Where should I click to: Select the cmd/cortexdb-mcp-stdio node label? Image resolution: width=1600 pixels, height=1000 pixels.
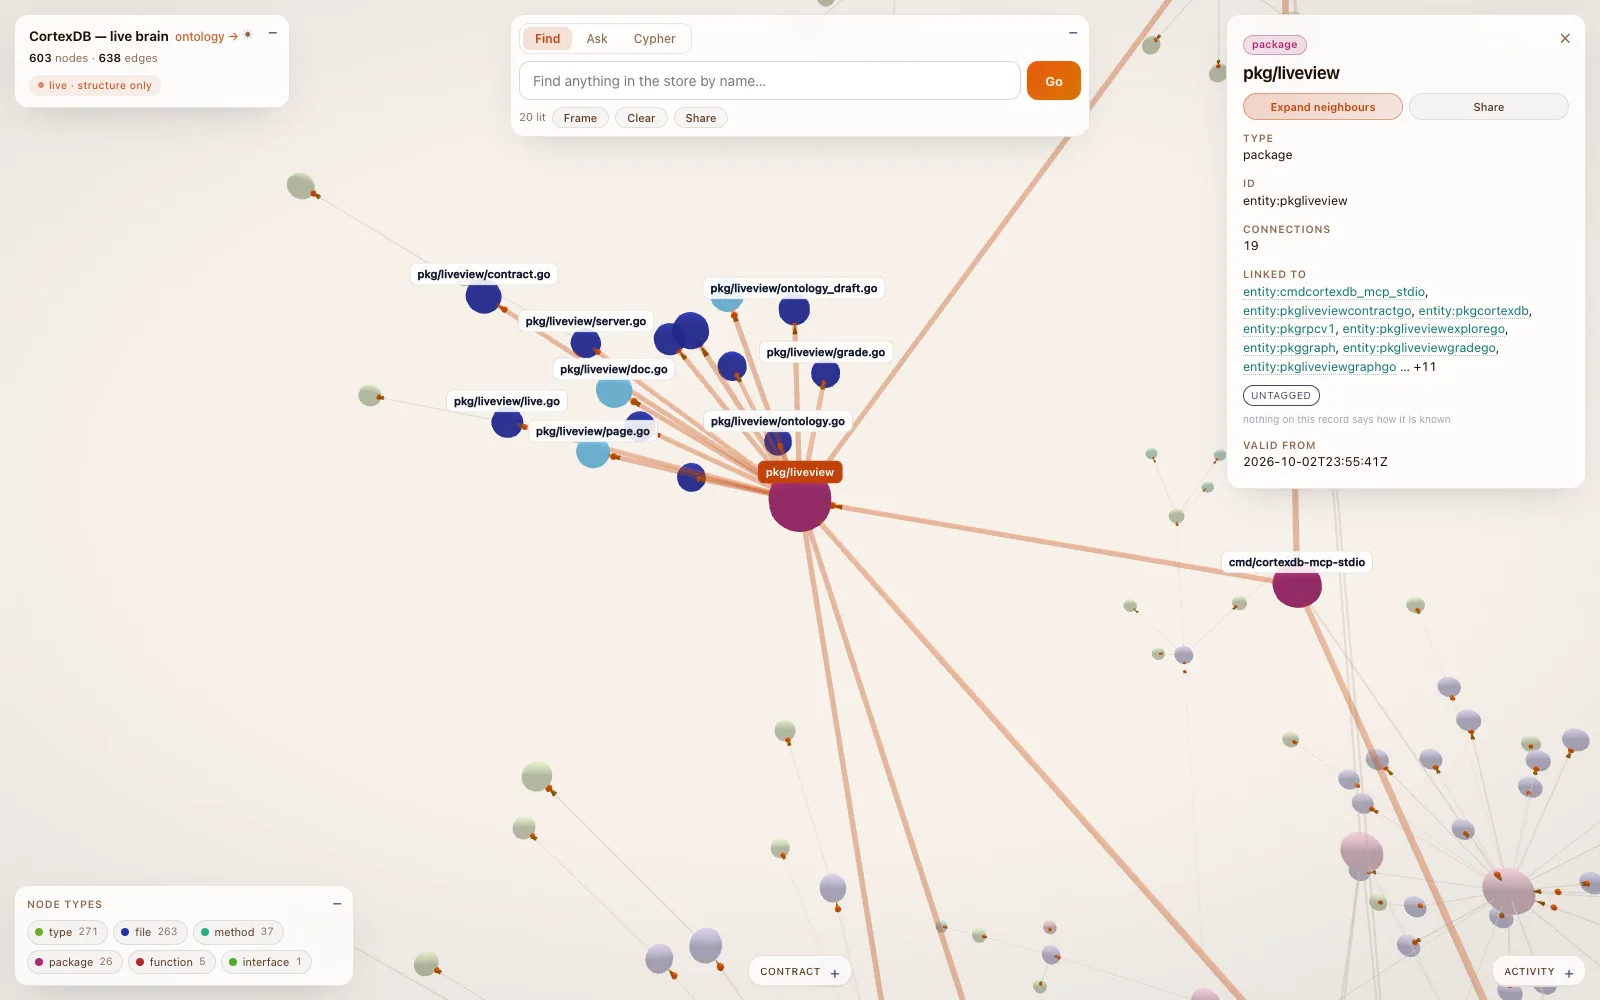[1297, 562]
